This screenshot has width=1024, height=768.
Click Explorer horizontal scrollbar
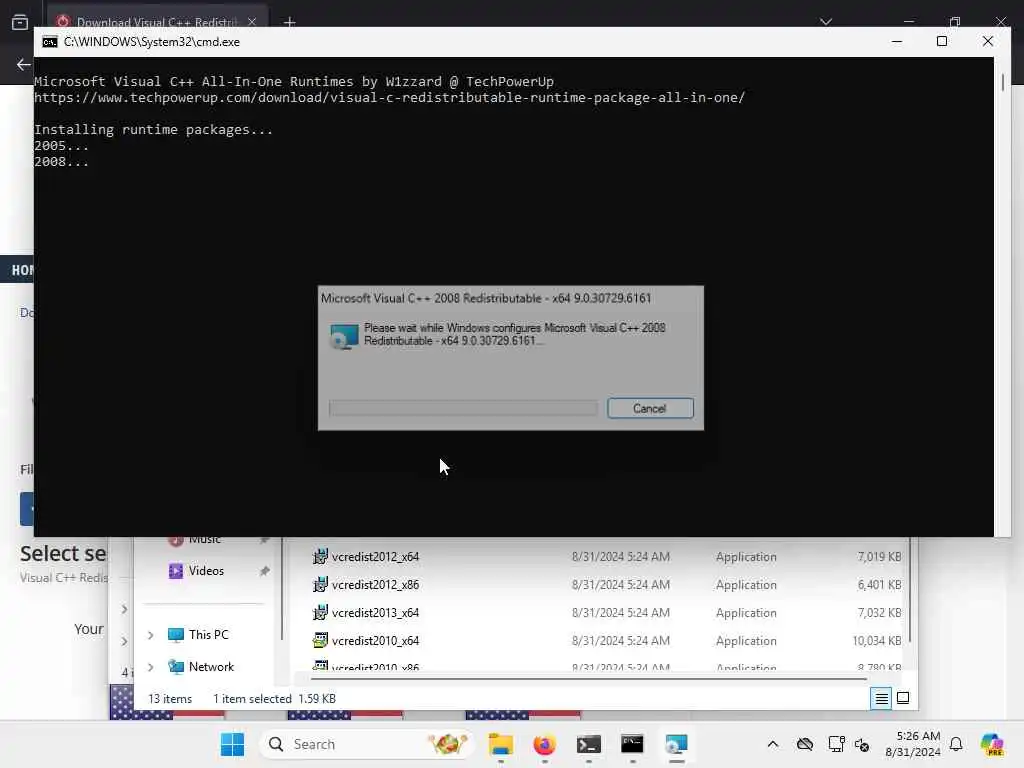pyautogui.click(x=588, y=679)
